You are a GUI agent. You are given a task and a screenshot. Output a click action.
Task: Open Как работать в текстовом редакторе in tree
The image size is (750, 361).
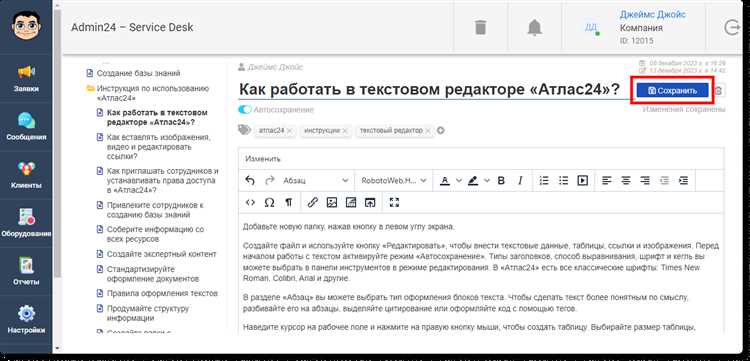click(157, 117)
